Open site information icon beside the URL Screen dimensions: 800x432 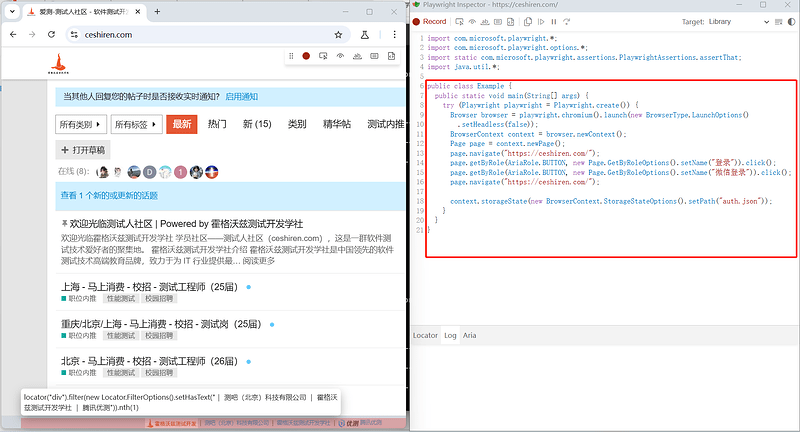[74, 35]
